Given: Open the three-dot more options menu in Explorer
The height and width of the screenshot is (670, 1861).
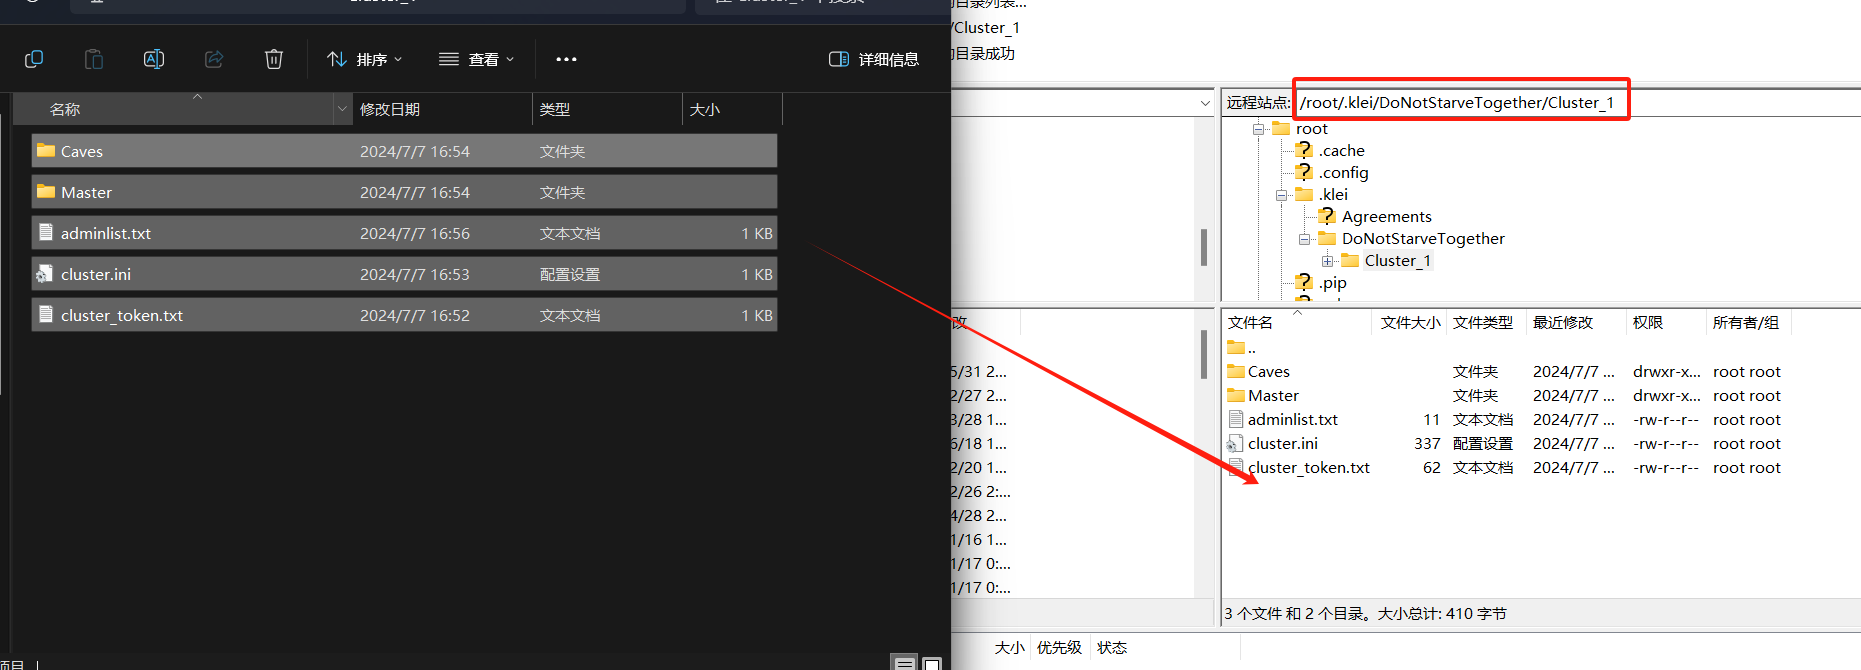Looking at the screenshot, I should click(566, 59).
